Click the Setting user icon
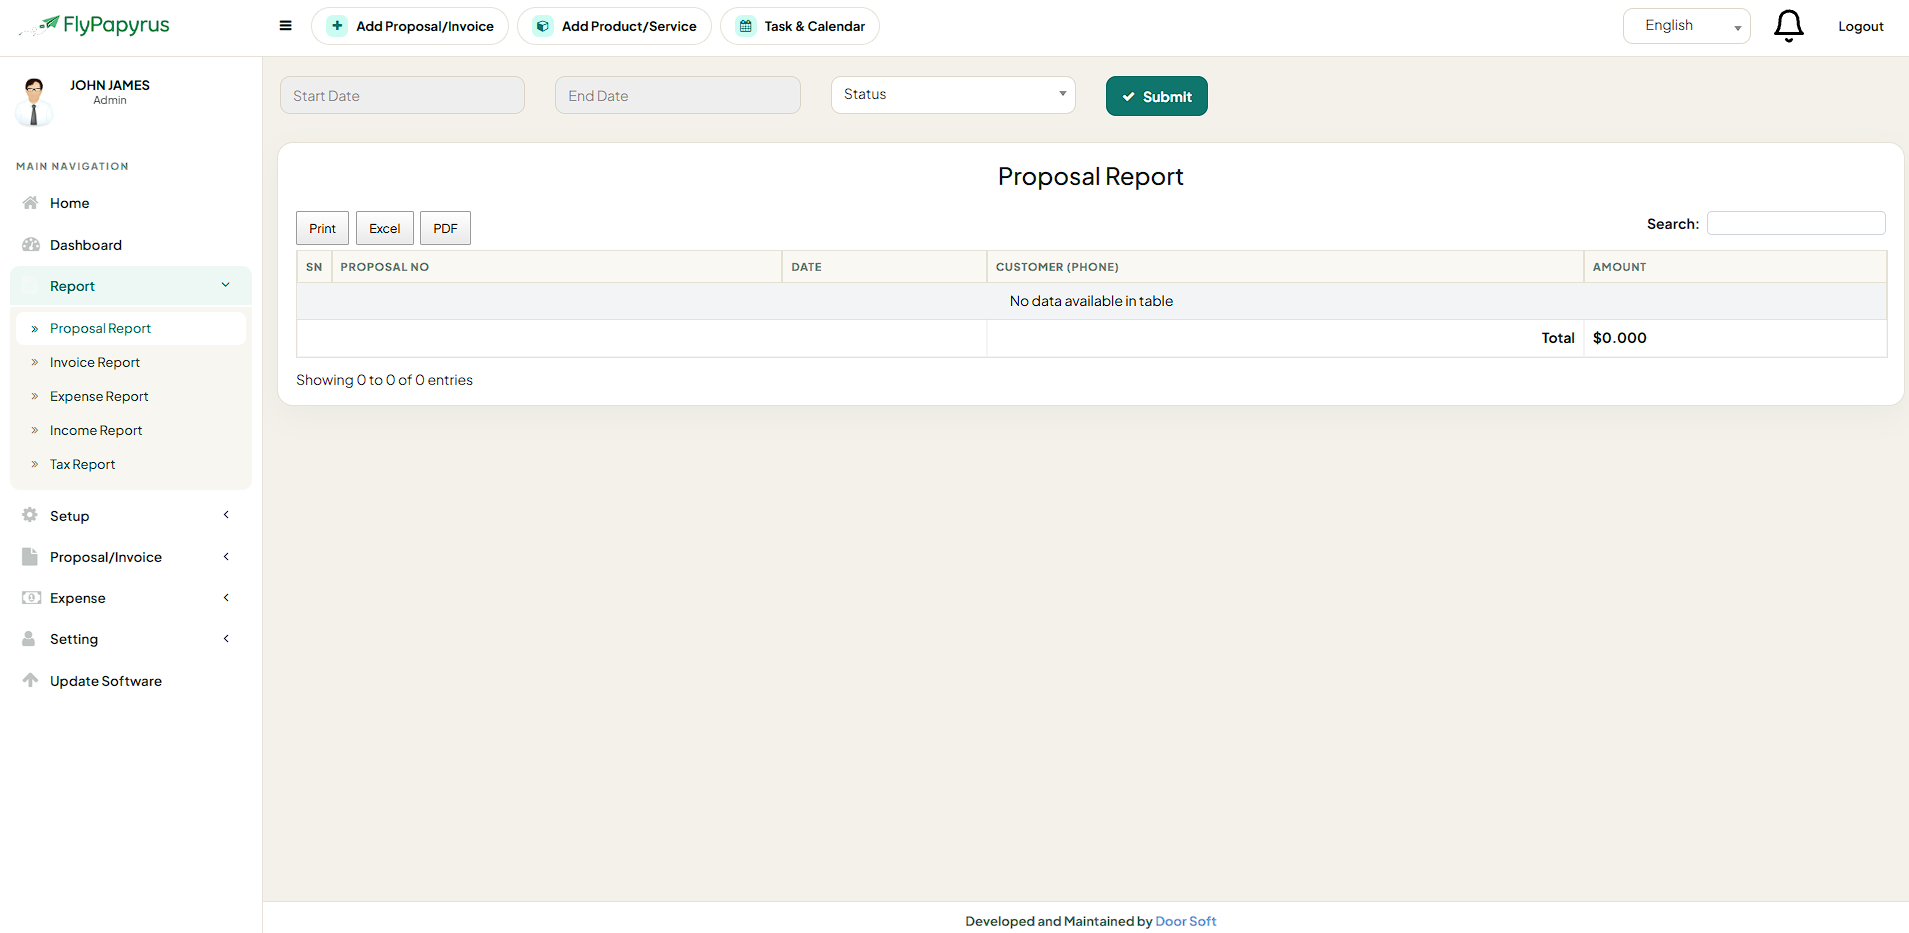 (29, 639)
